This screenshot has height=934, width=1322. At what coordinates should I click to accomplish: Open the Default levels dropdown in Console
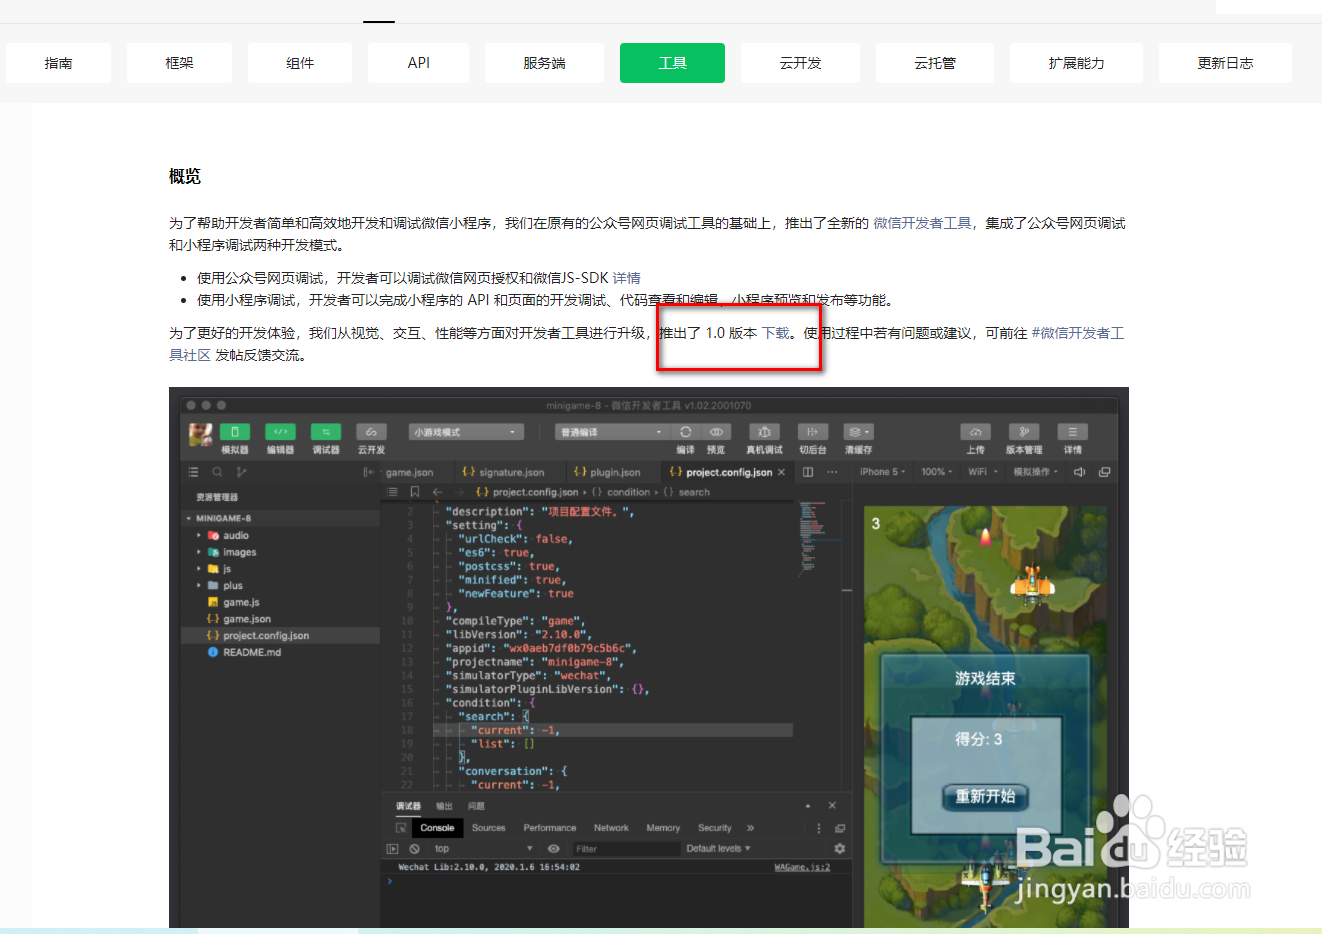coord(718,848)
